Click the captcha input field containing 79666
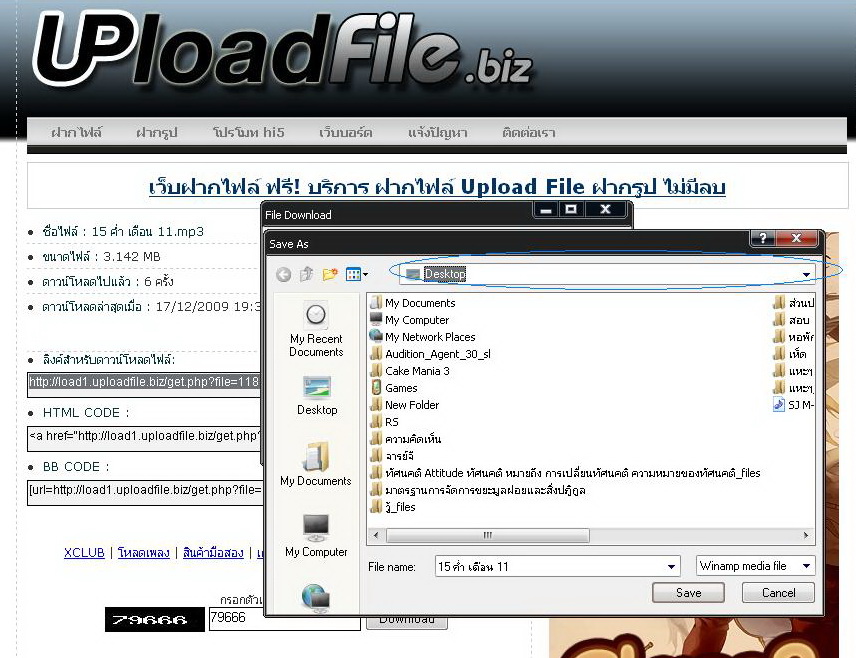Viewport: 856px width, 658px height. (x=284, y=618)
